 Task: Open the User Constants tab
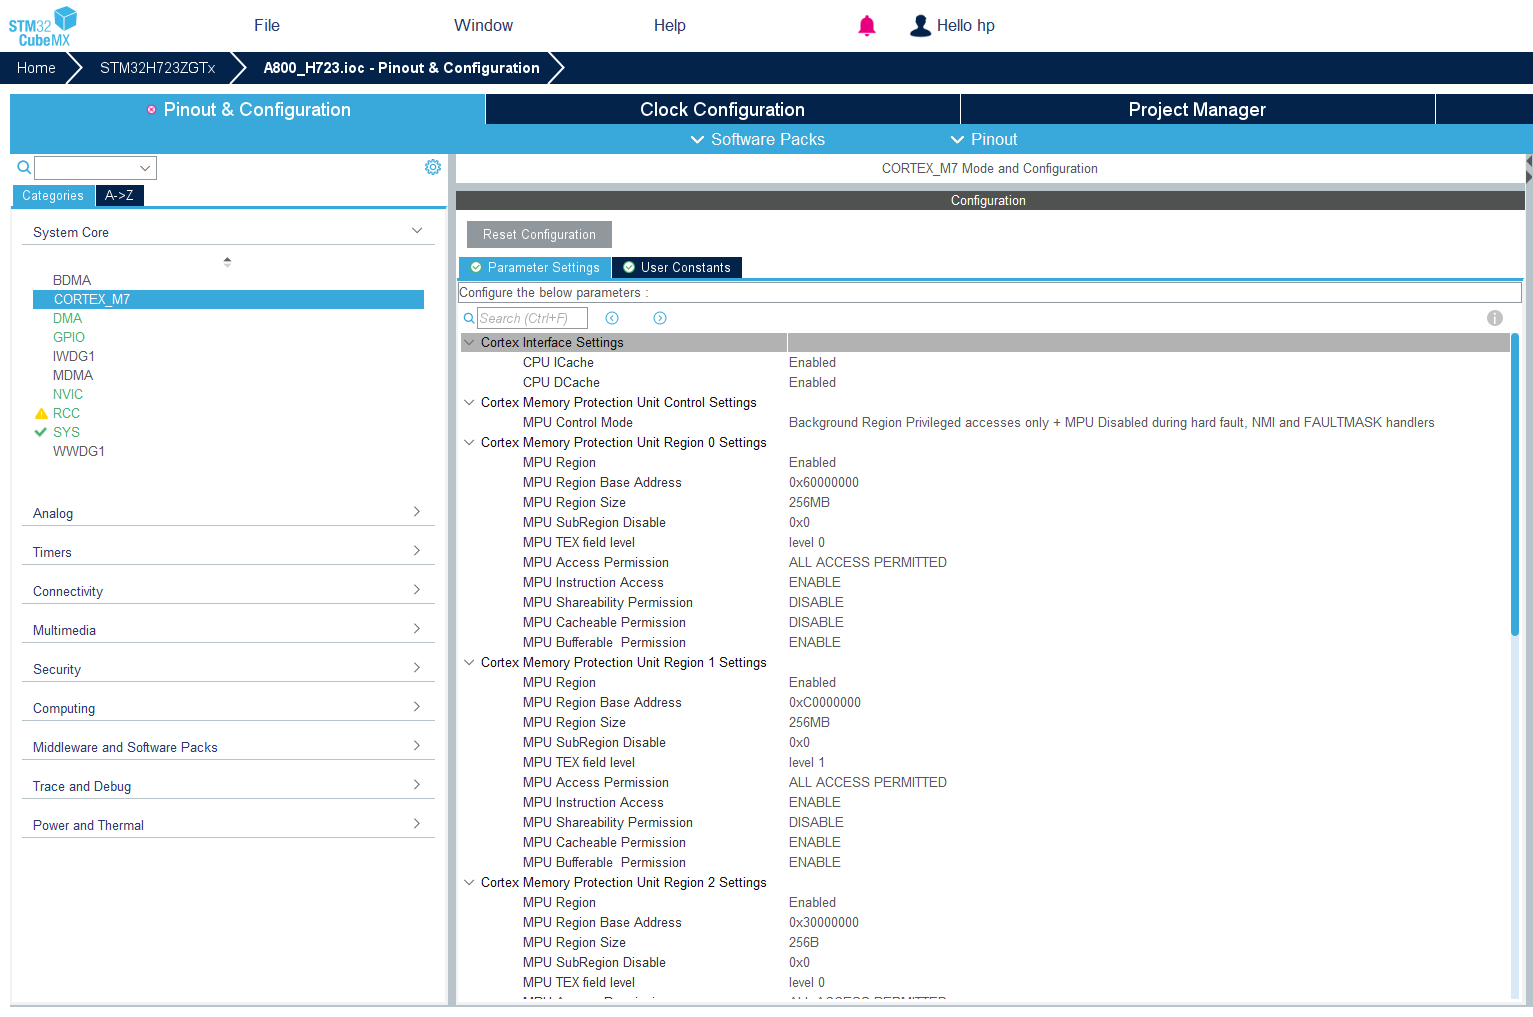point(677,267)
